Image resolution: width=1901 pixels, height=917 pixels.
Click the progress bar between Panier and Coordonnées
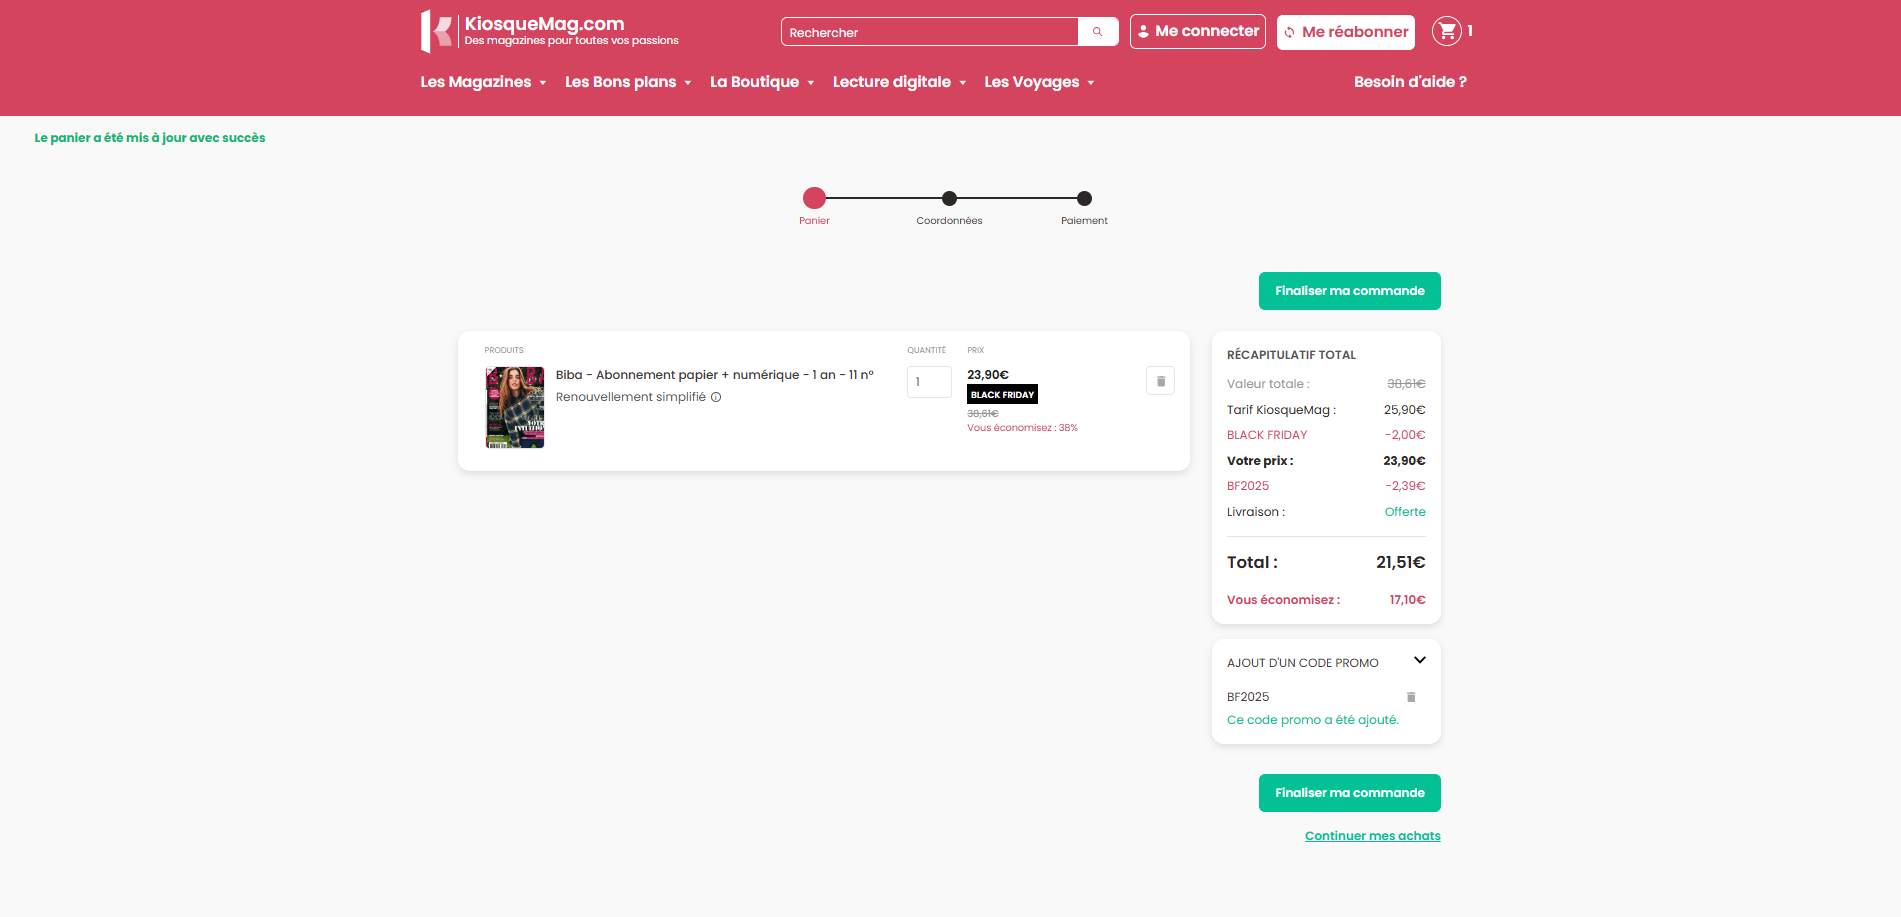click(881, 198)
